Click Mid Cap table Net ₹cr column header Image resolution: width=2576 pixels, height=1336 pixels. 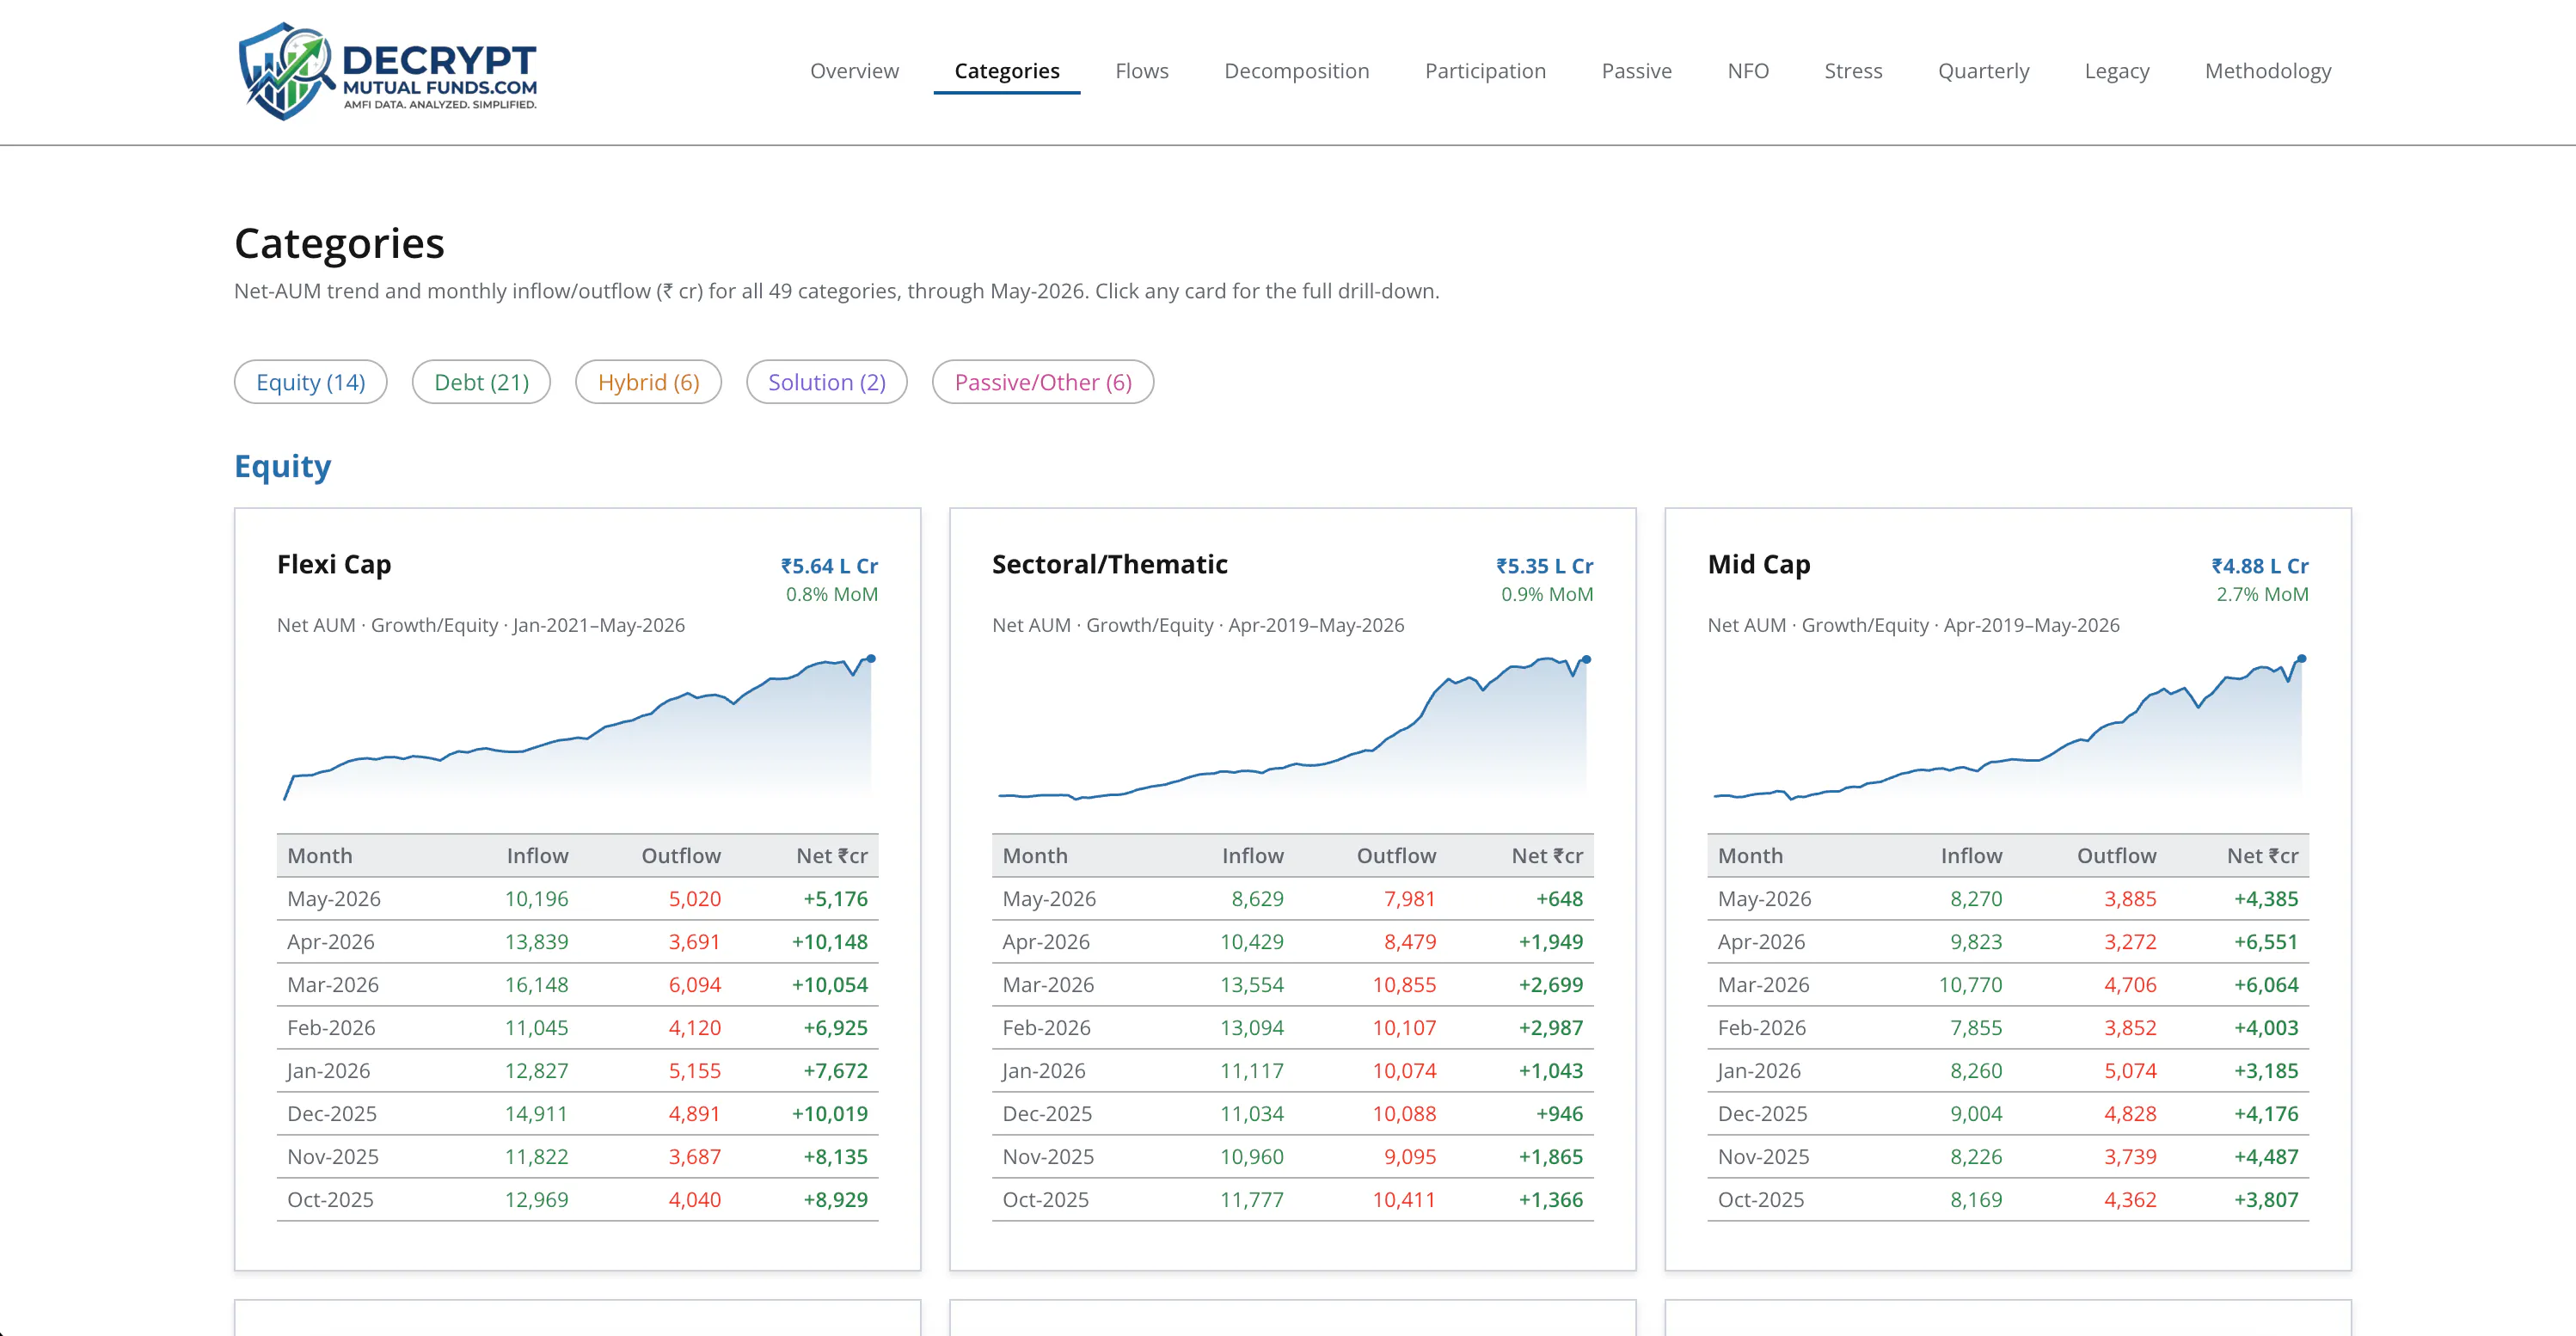click(2262, 856)
